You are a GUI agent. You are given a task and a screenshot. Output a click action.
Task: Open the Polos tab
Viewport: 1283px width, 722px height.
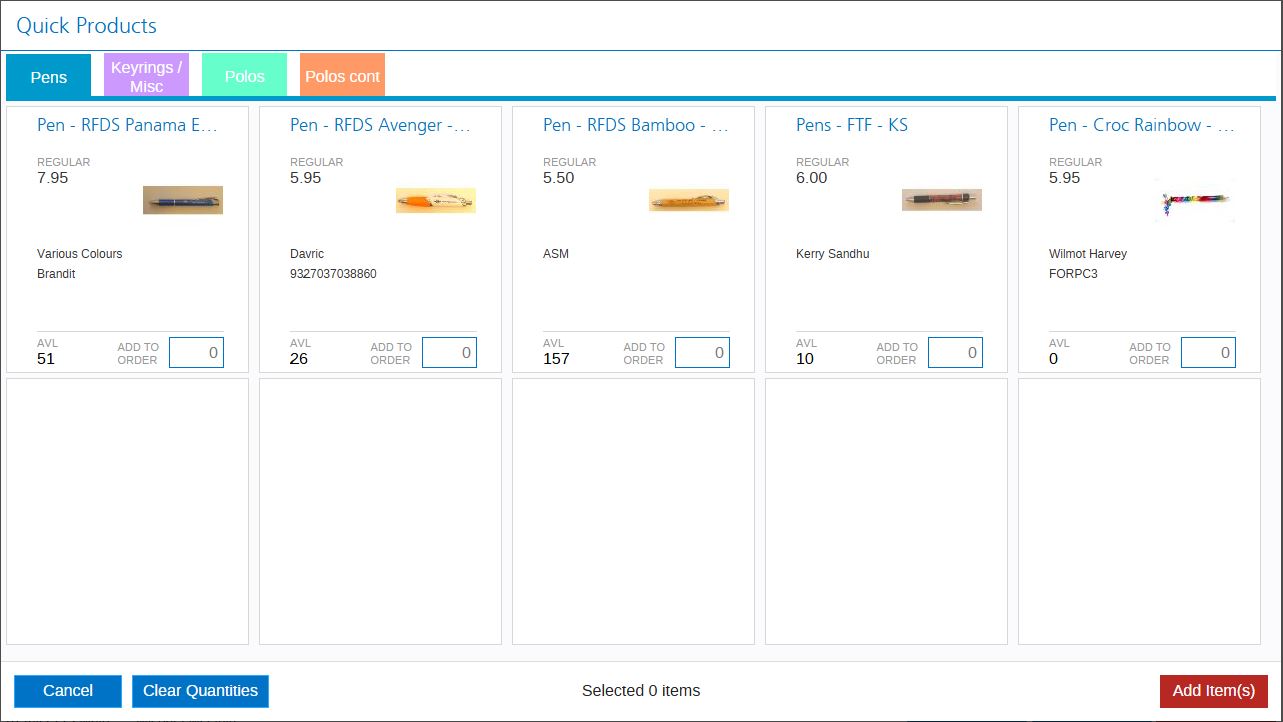[x=243, y=74]
